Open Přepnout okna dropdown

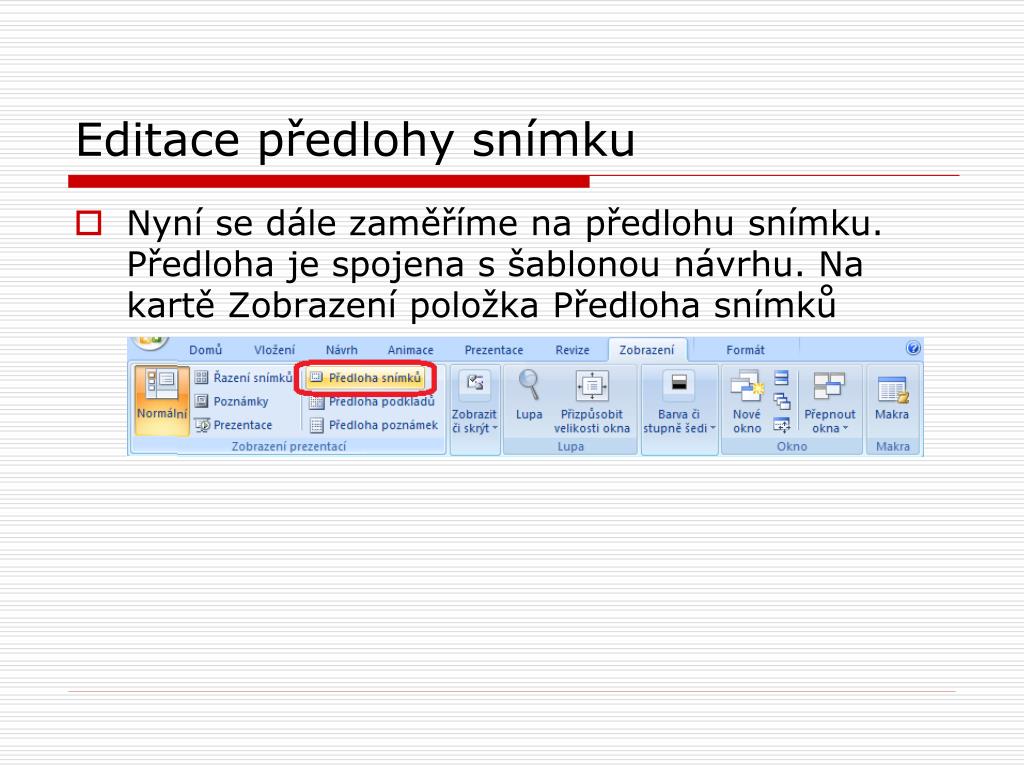coord(829,402)
